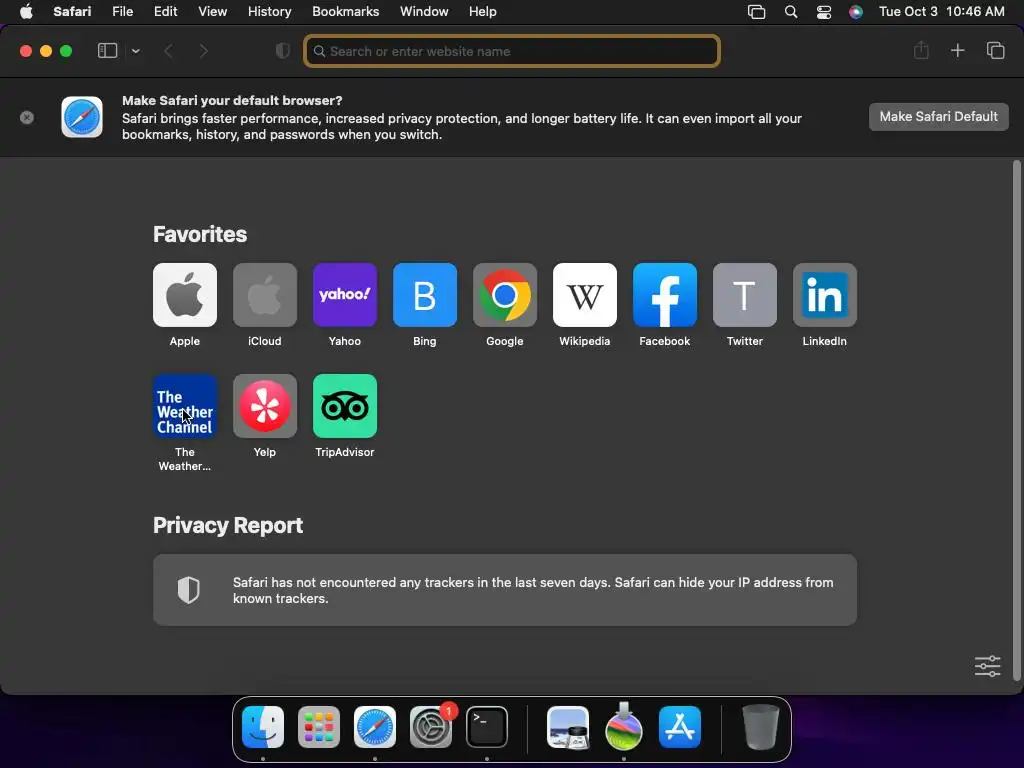
Task: Open Finder from the Dock
Action: (263, 727)
